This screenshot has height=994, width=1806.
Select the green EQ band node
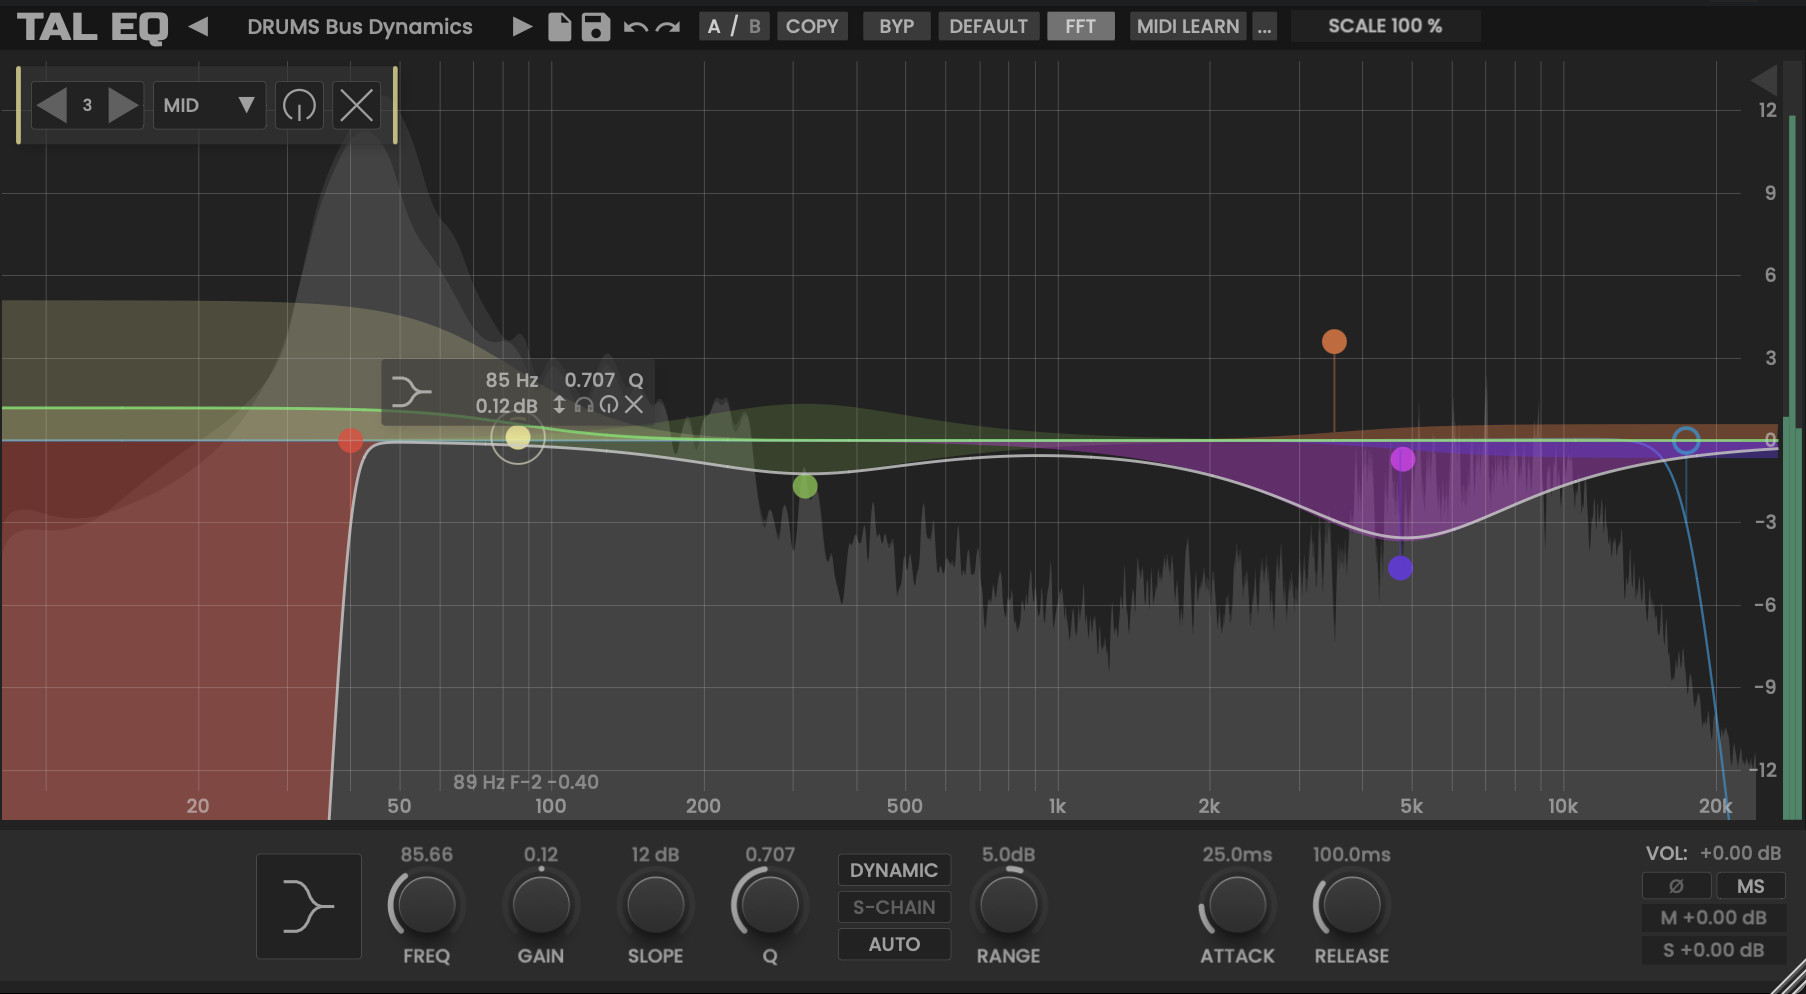(805, 487)
